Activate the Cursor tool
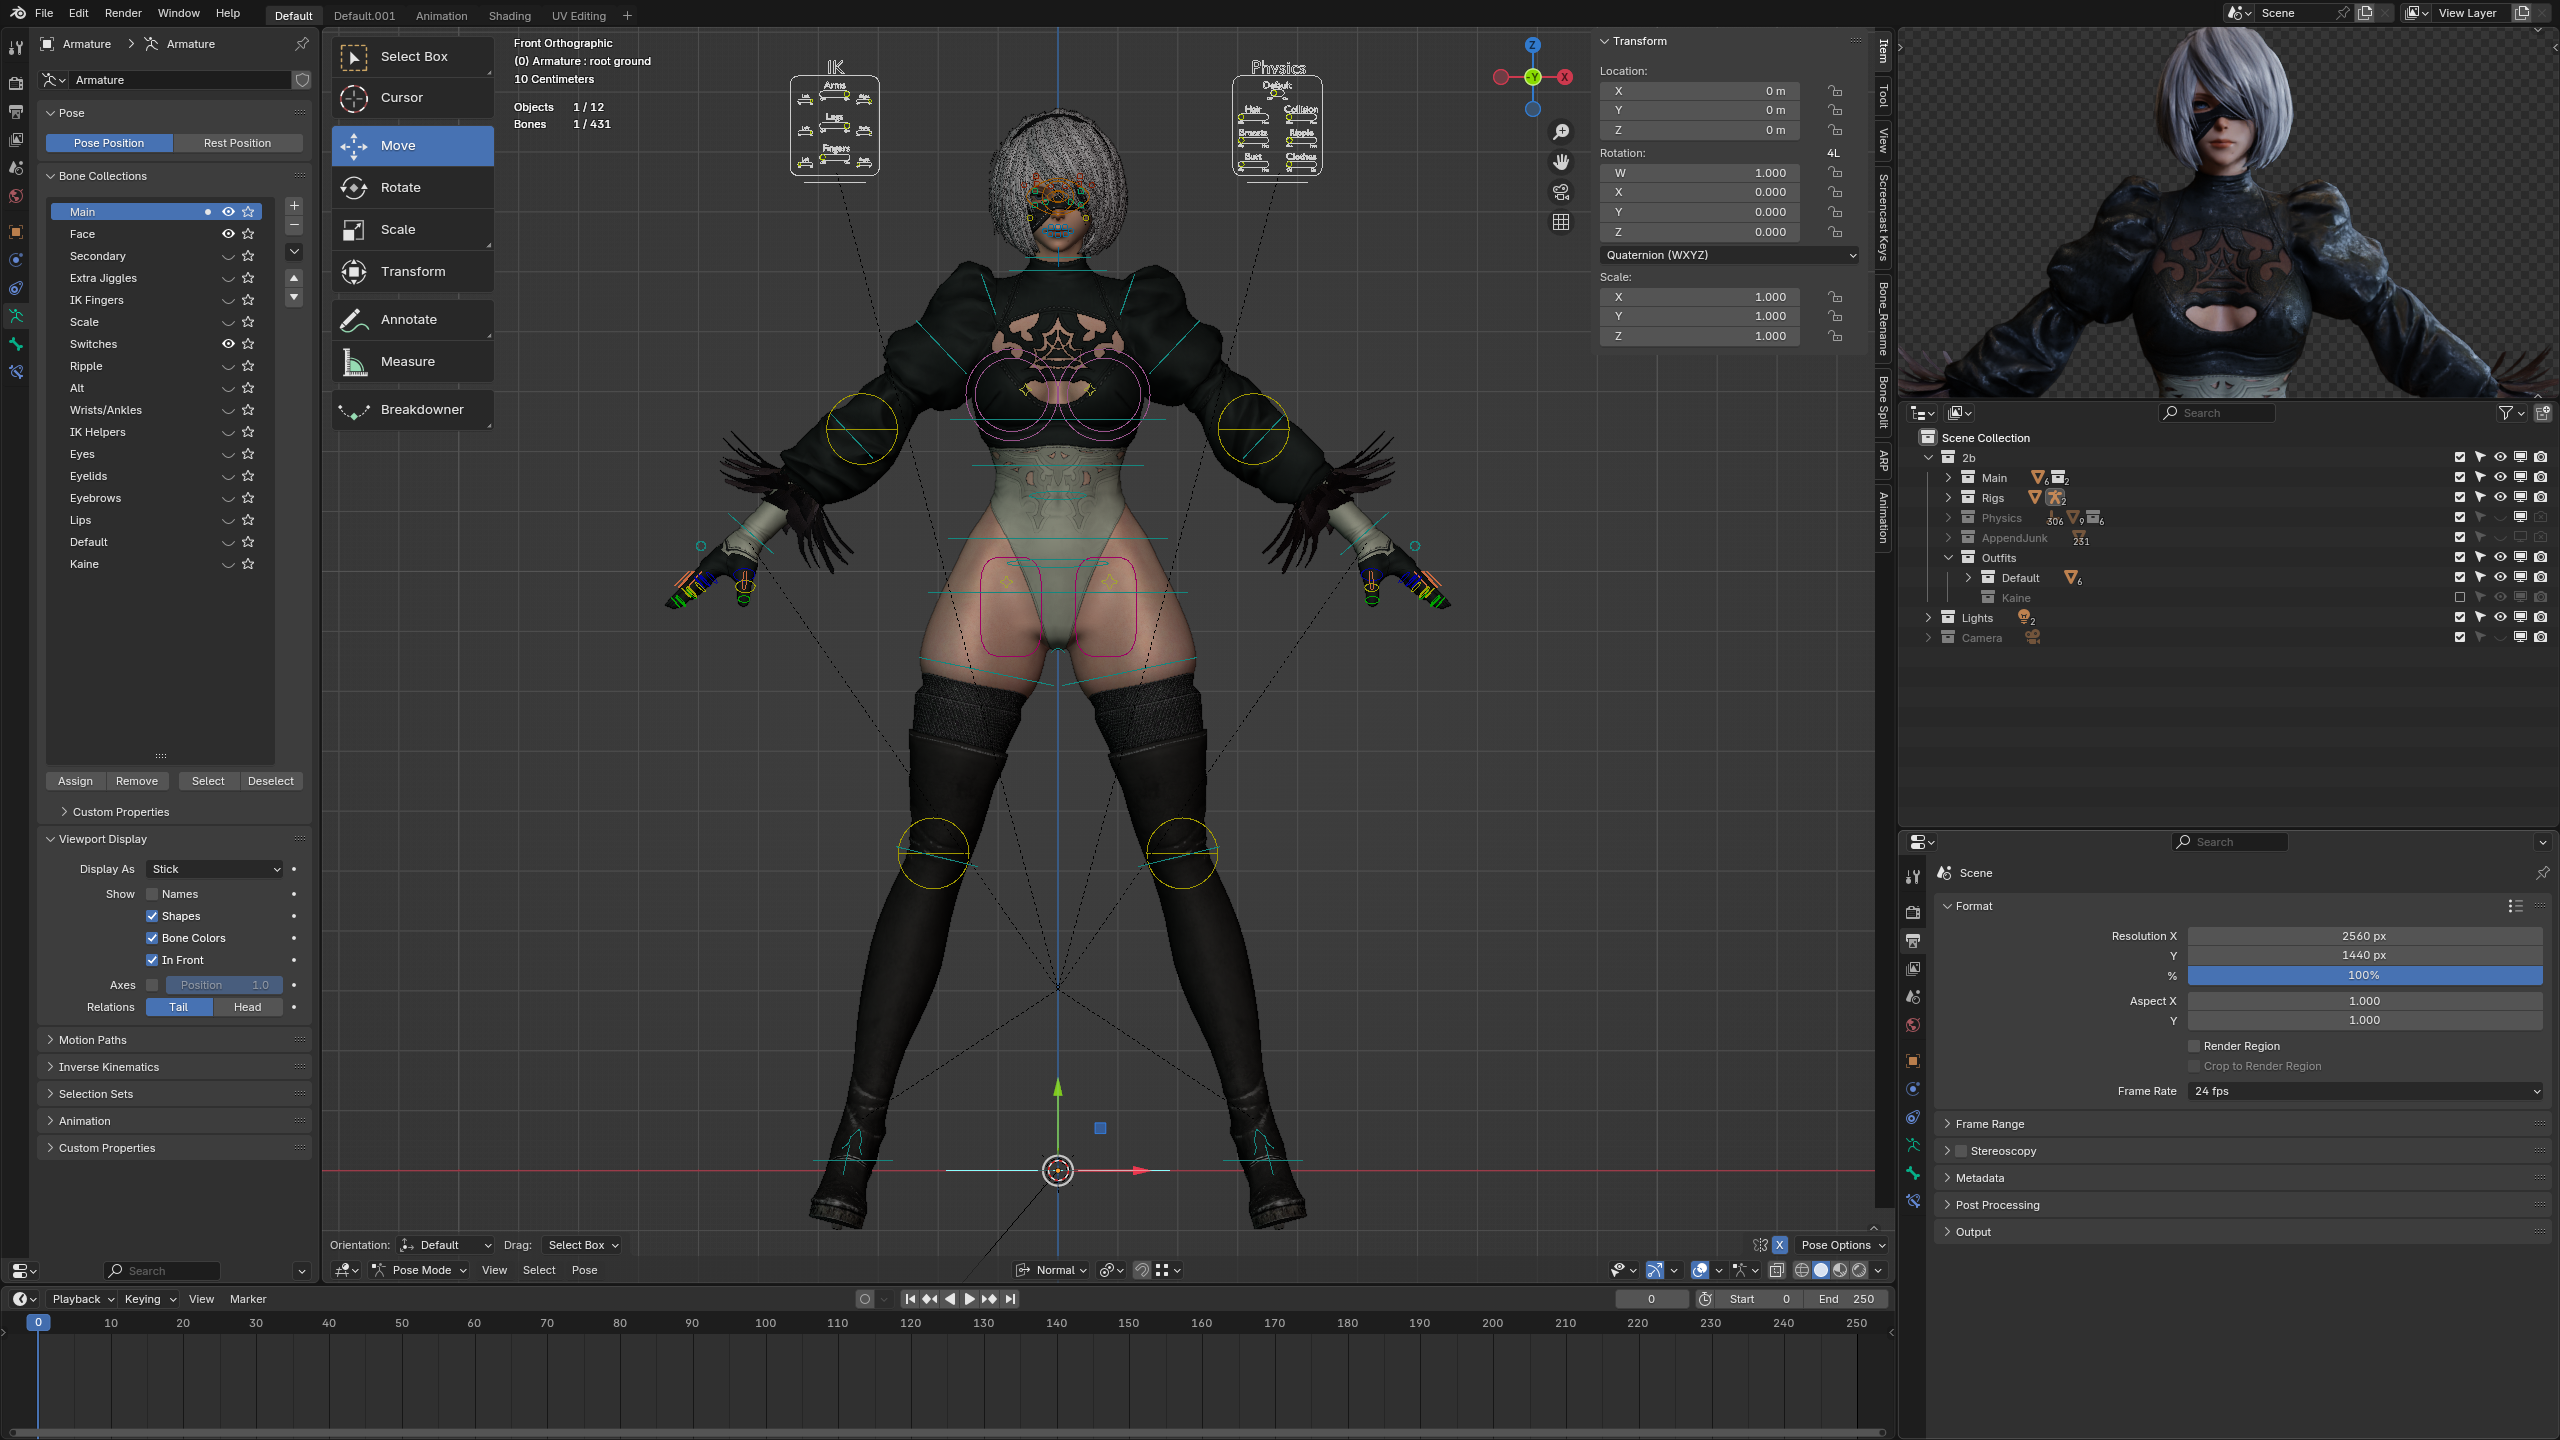Screen dimensions: 2560x1440 click(x=412, y=98)
